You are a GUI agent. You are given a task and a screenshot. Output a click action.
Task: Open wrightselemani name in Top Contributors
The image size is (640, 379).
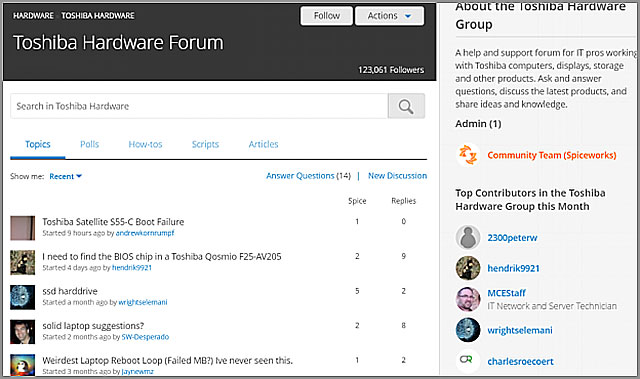pos(520,330)
